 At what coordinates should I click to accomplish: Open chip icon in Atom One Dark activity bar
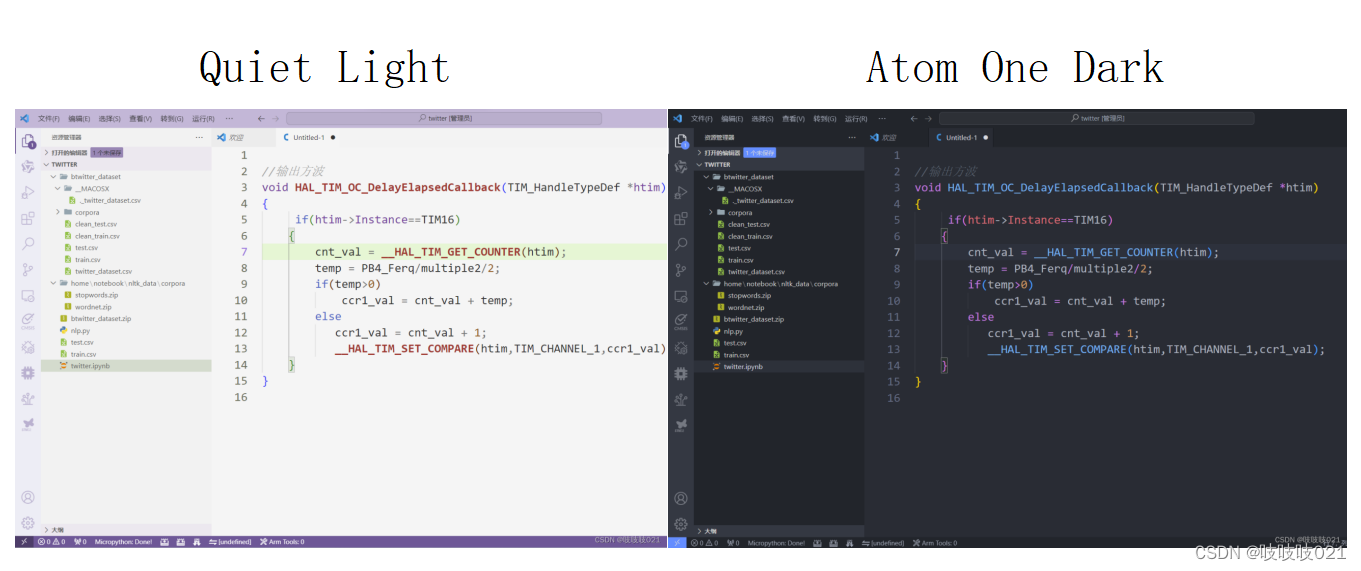[x=681, y=374]
